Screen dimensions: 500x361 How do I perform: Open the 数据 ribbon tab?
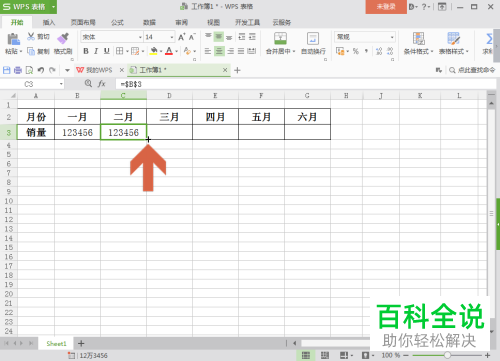point(149,22)
